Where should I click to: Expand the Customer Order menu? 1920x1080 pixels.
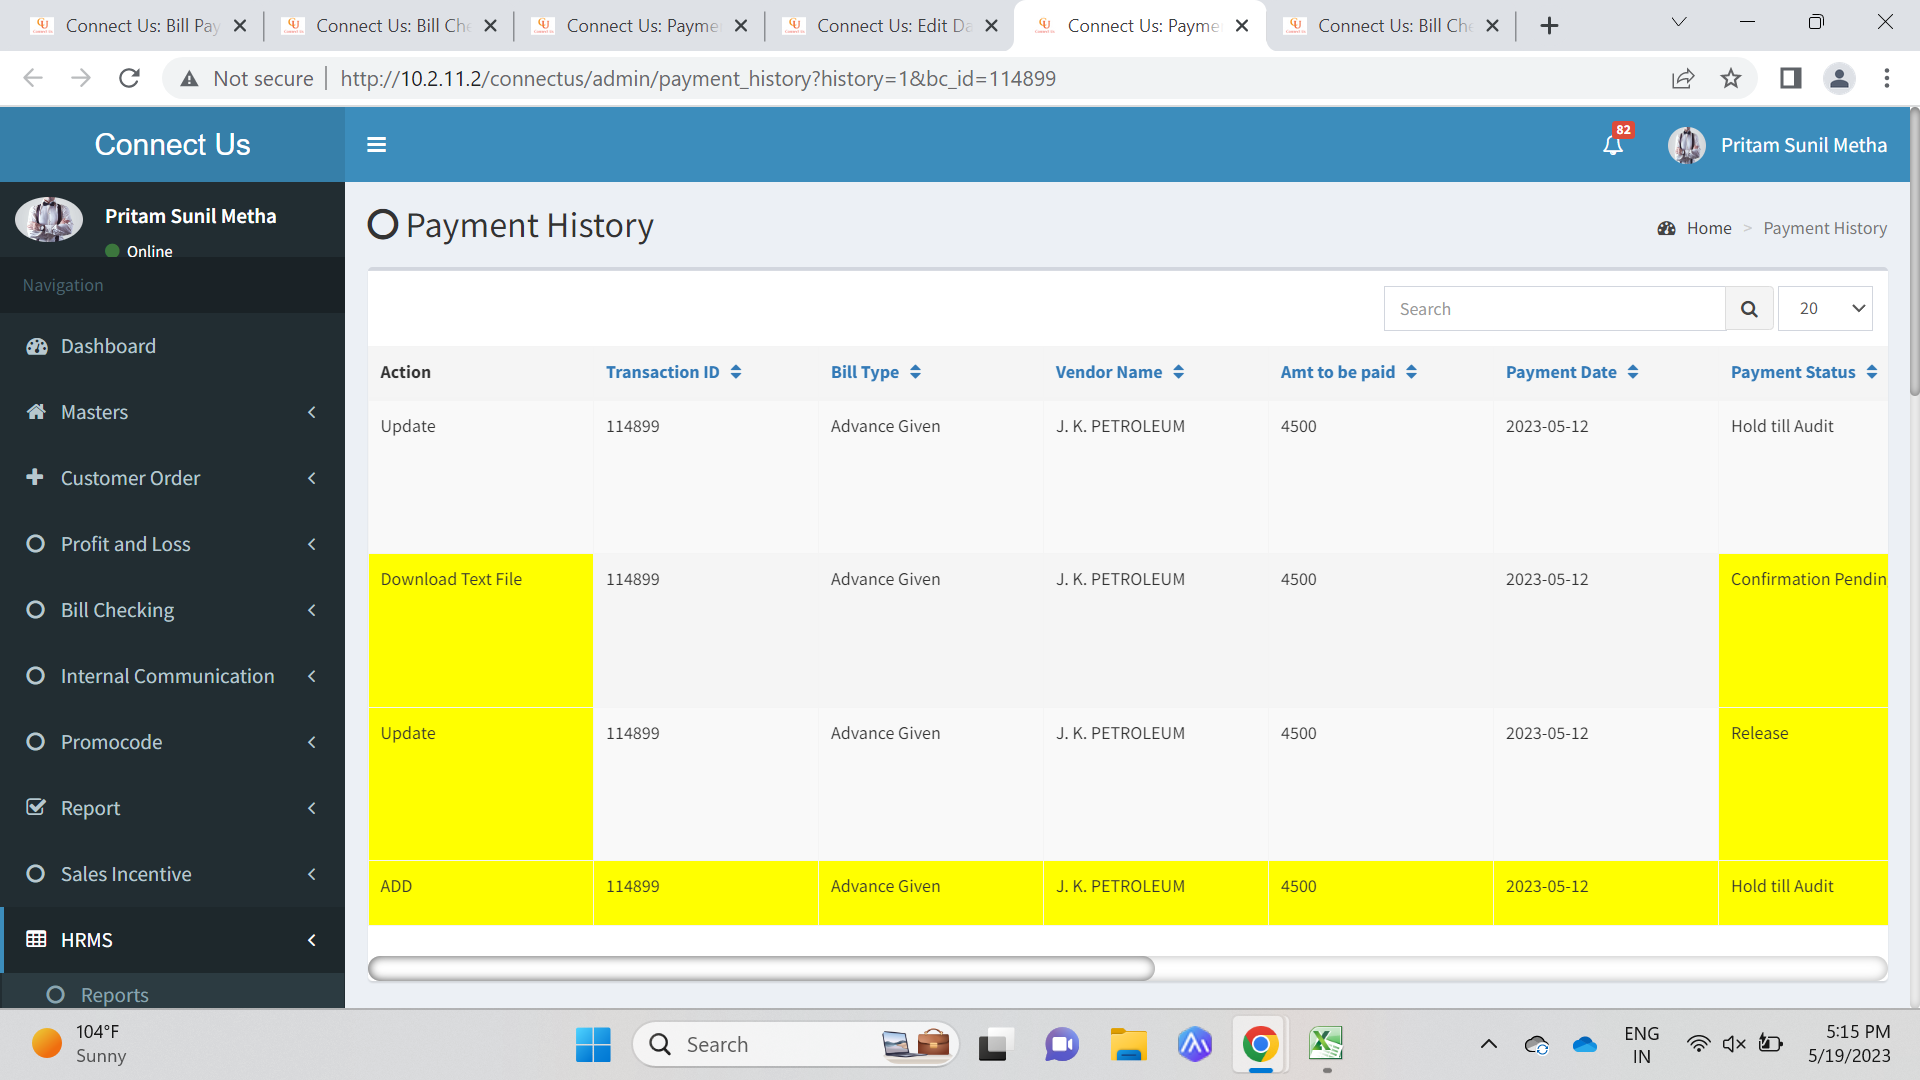pyautogui.click(x=172, y=478)
